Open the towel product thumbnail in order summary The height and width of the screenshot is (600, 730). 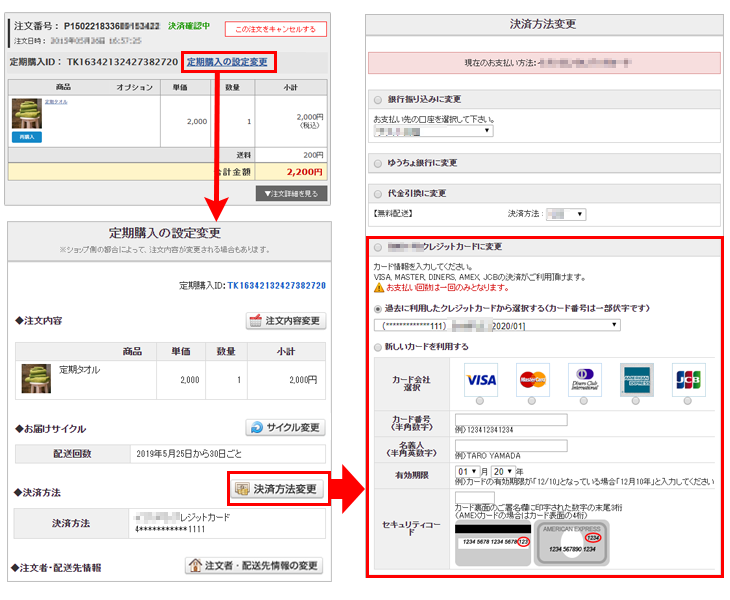point(27,114)
